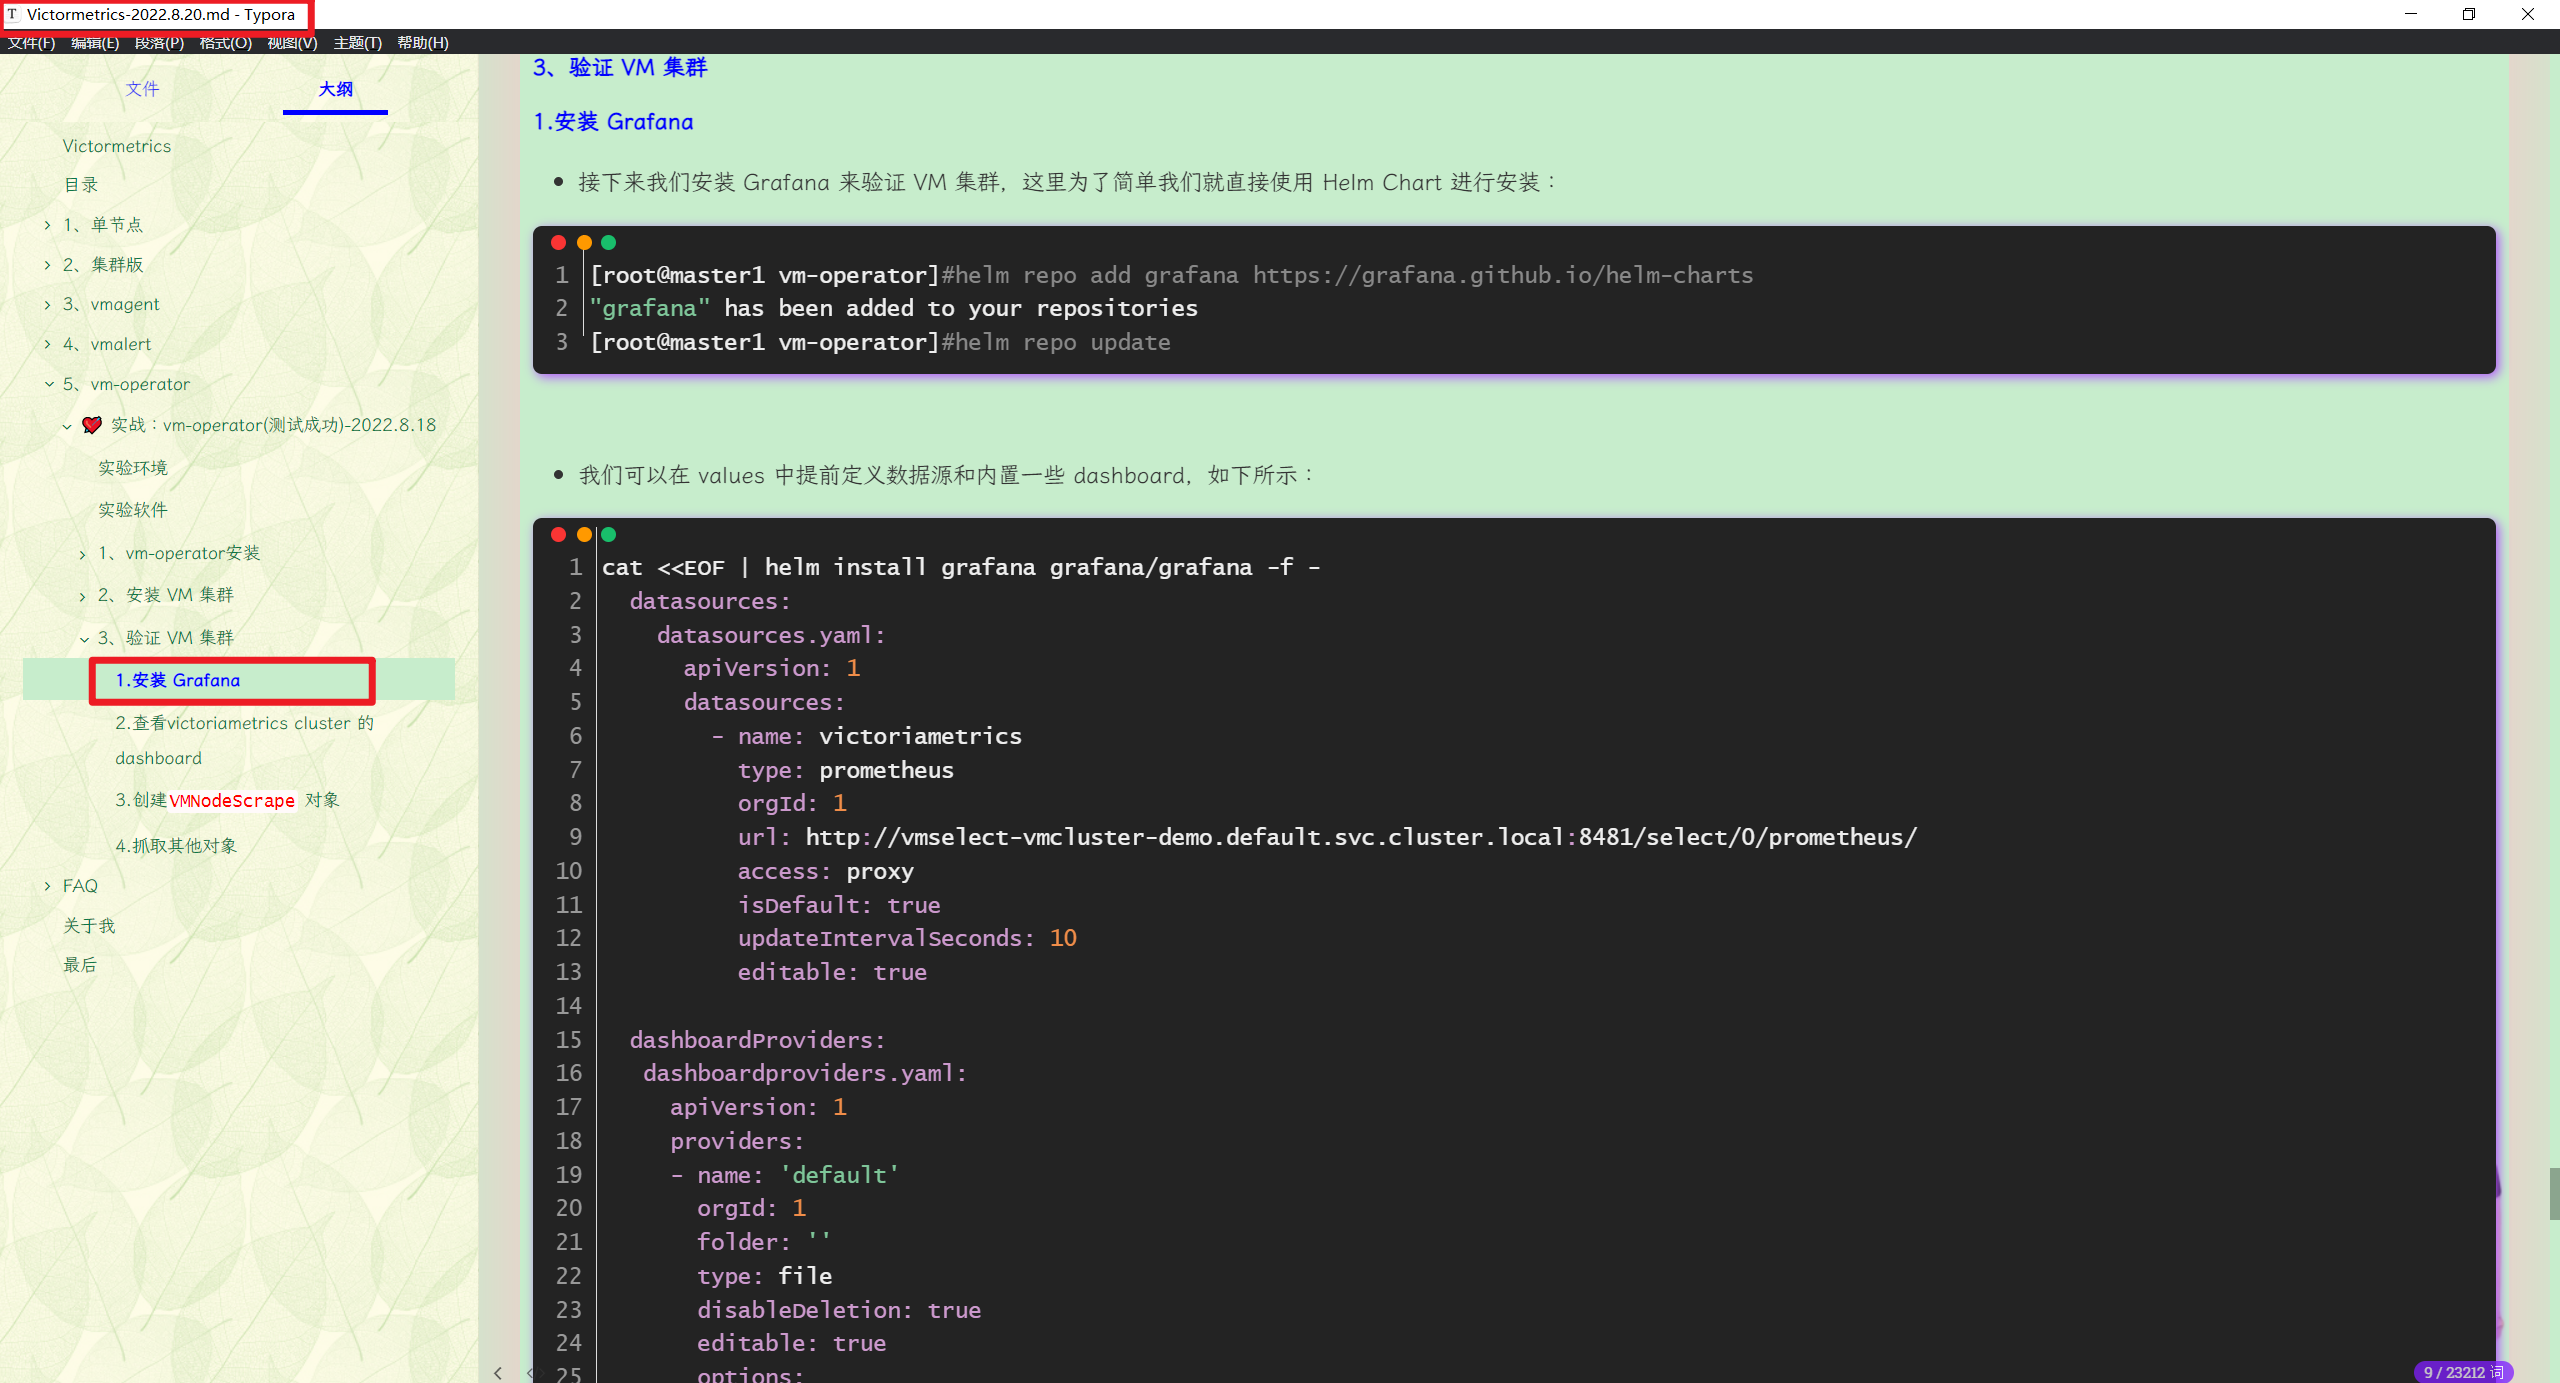Go to 实验软件 in outline
Screen dimensions: 2560x1383
[x=133, y=510]
